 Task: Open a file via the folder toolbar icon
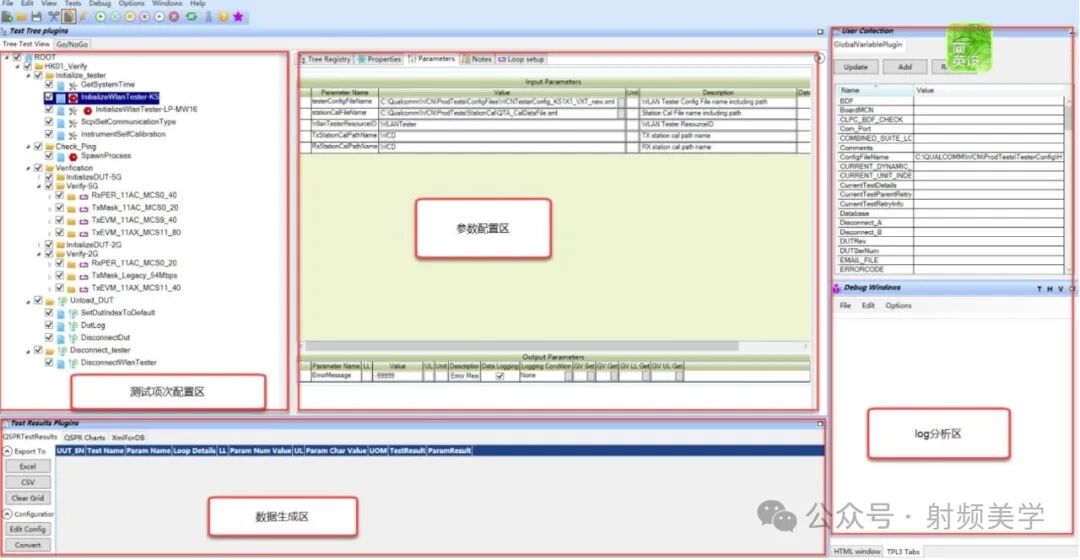[22, 17]
